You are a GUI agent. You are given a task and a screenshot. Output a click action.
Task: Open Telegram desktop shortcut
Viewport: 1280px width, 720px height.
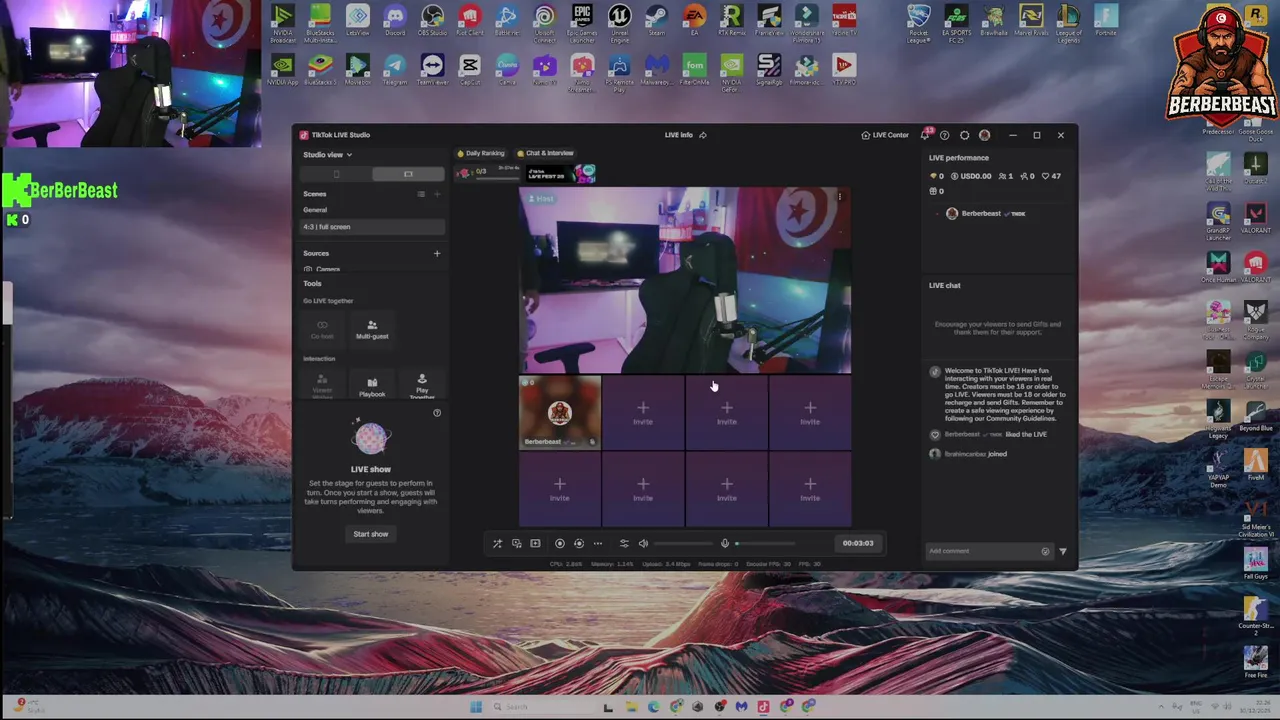(x=395, y=70)
